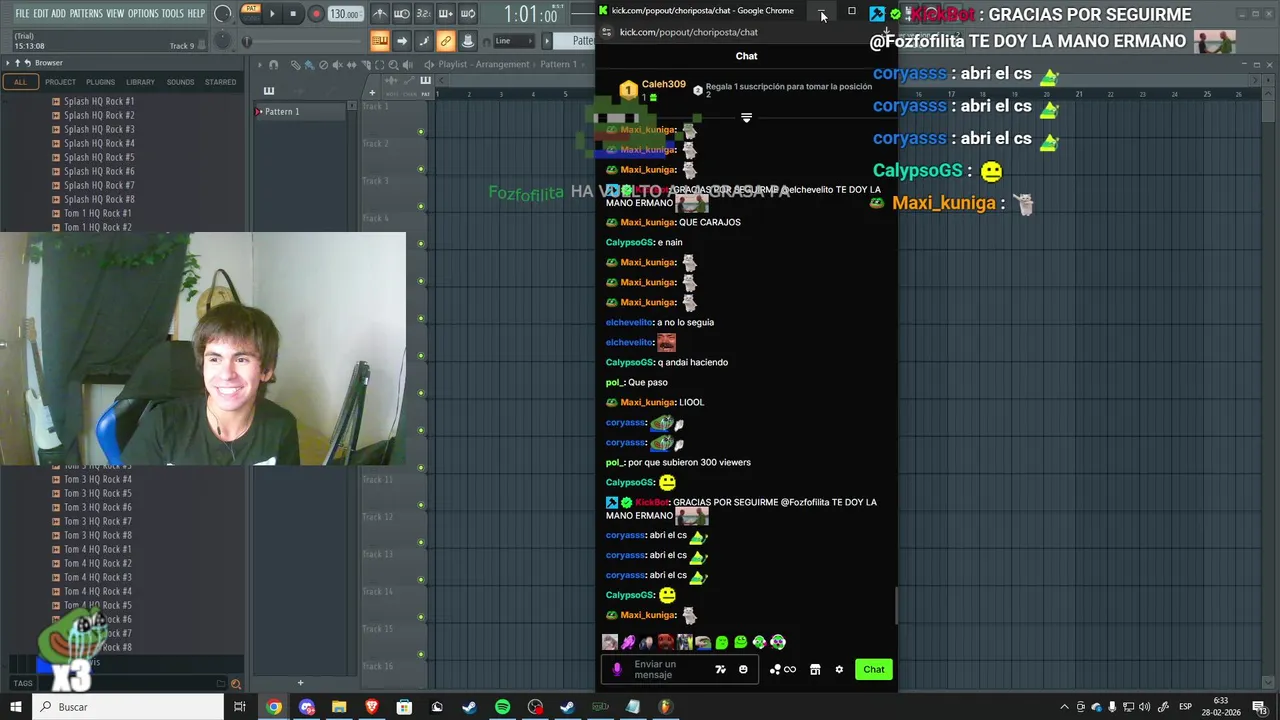The width and height of the screenshot is (1280, 720).
Task: Select the PROJECT browser tab
Action: tap(60, 82)
